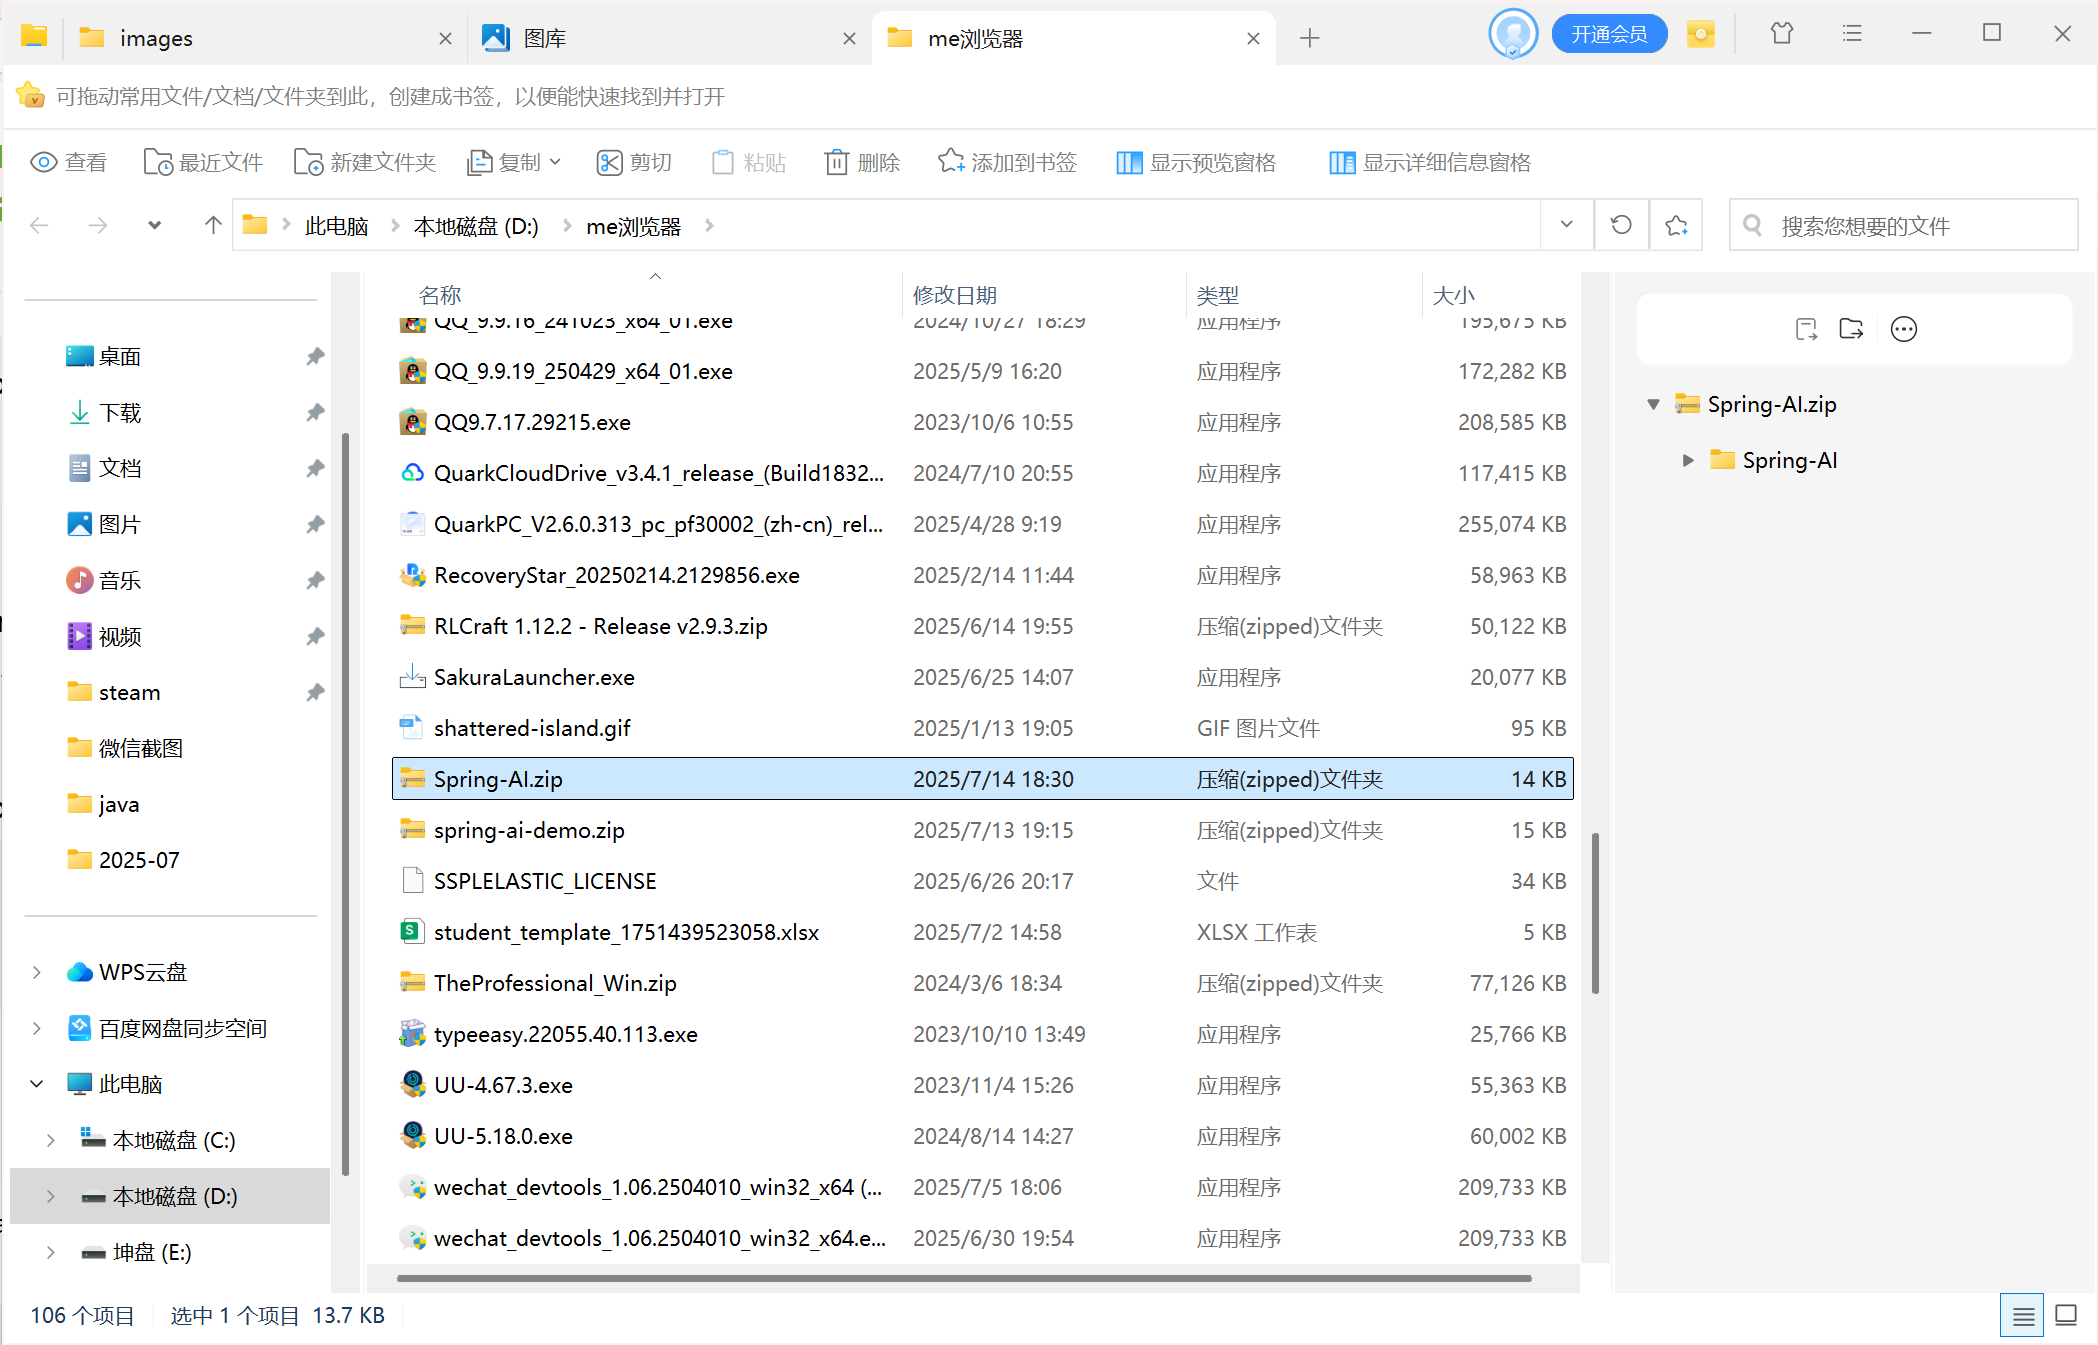Open the skin/theme shirt icon

coord(1781,34)
